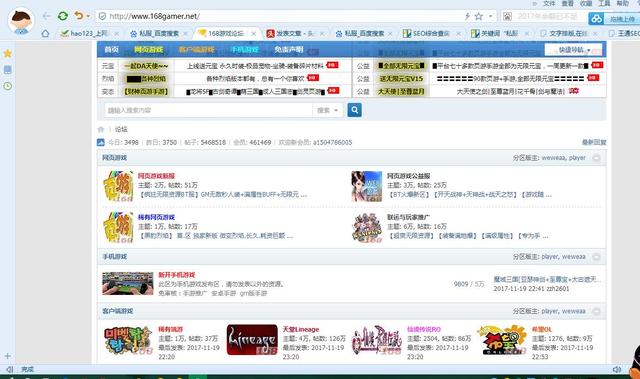This screenshot has height=379, width=640.
Task: Click the favorites star in the sidebar
Action: (x=7, y=53)
